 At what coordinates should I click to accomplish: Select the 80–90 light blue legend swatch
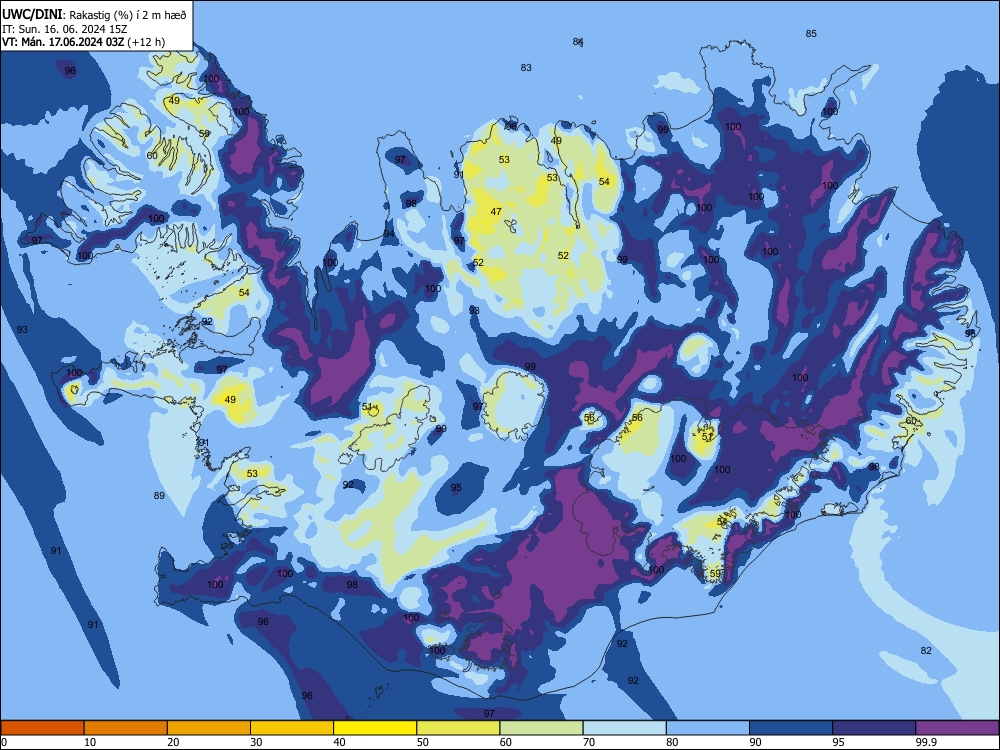coord(708,728)
